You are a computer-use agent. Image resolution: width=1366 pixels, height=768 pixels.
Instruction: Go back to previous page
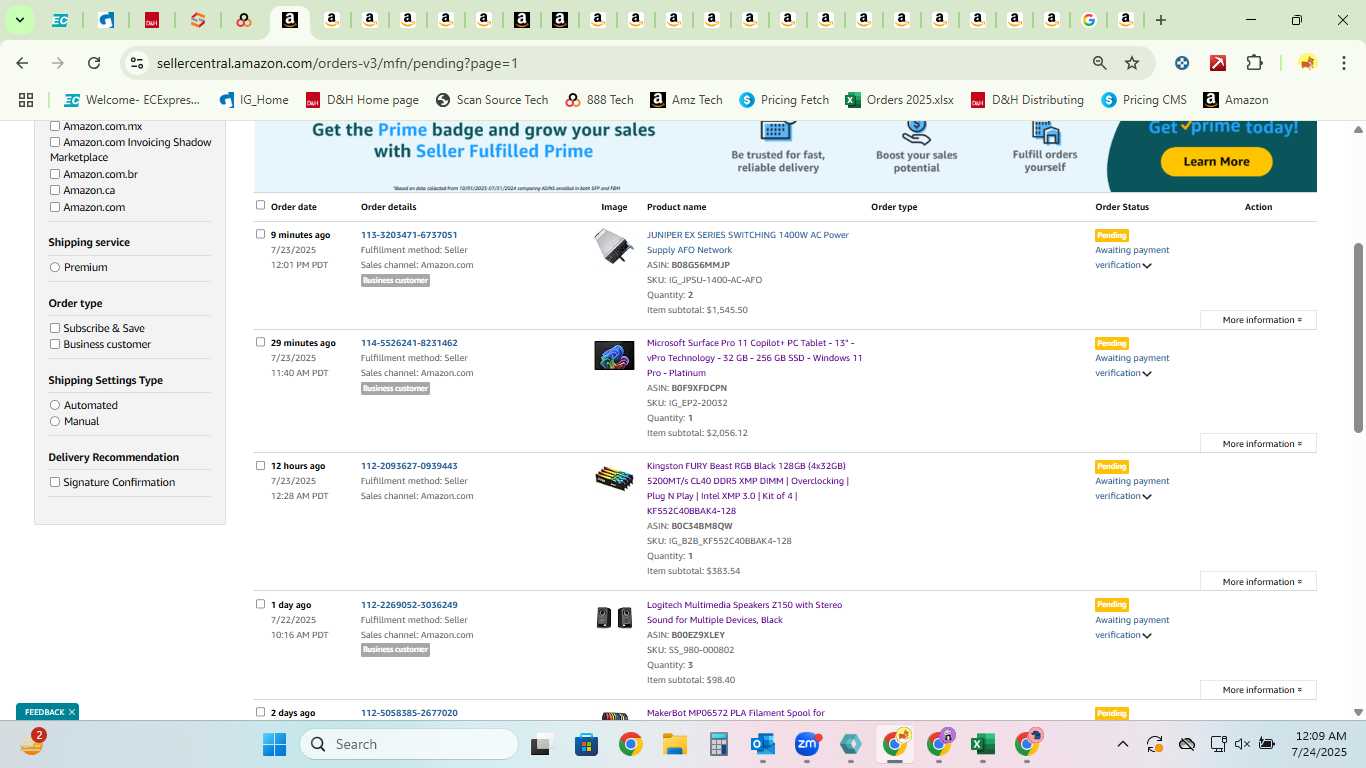point(22,63)
